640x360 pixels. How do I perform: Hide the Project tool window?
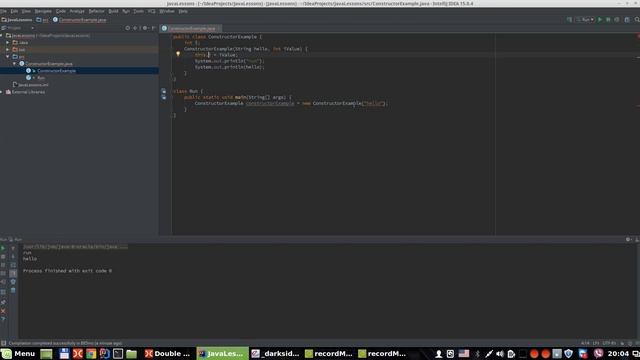pos(154,28)
